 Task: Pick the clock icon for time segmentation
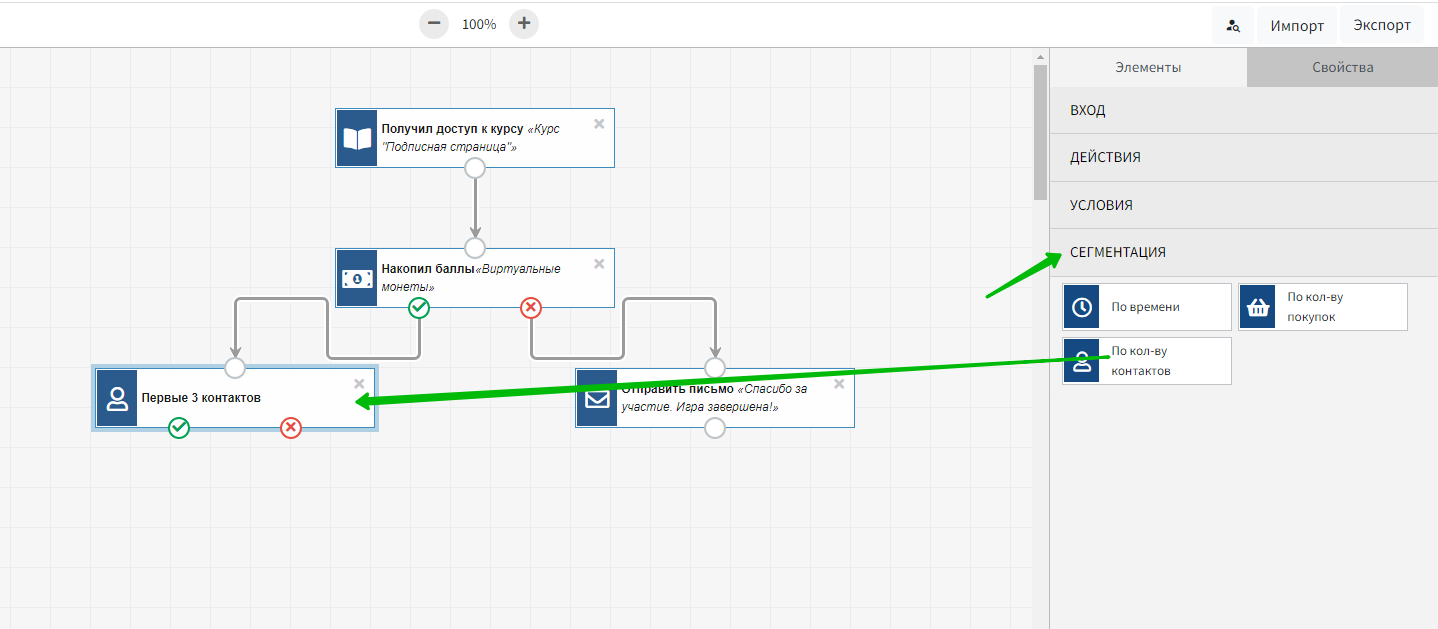(1082, 307)
